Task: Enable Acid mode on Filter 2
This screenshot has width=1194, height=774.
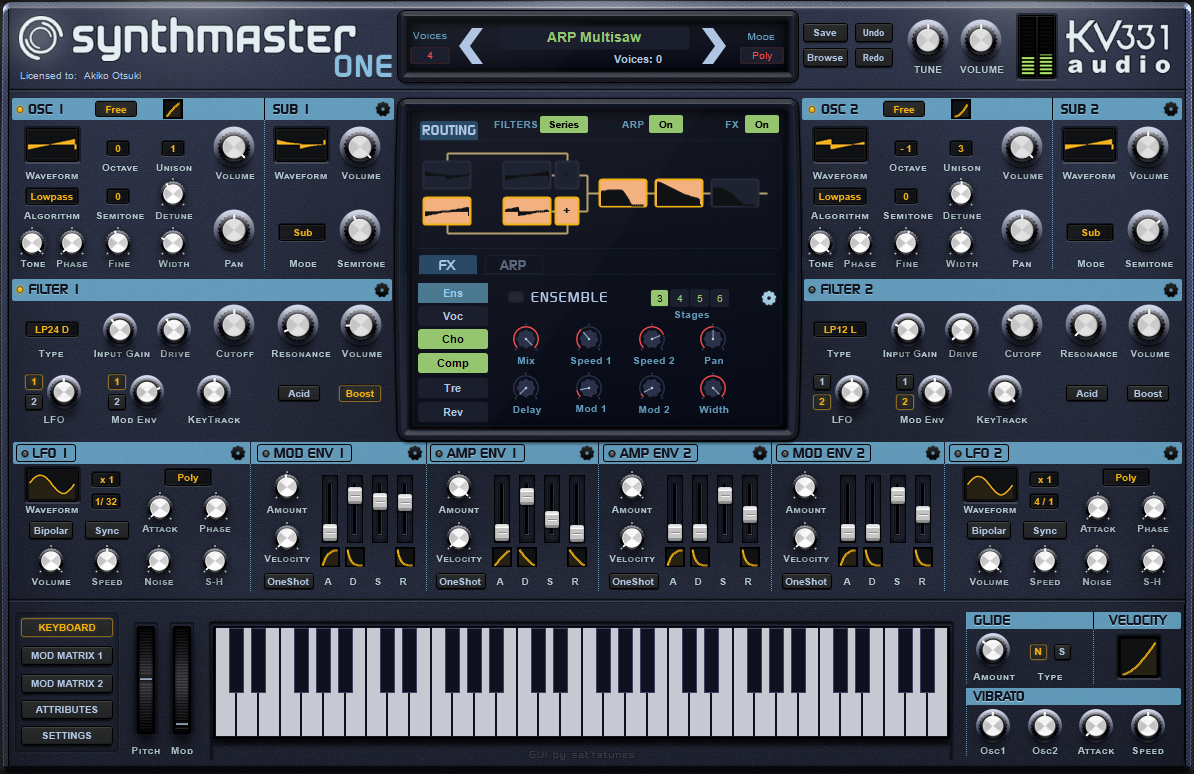Action: click(x=1086, y=393)
